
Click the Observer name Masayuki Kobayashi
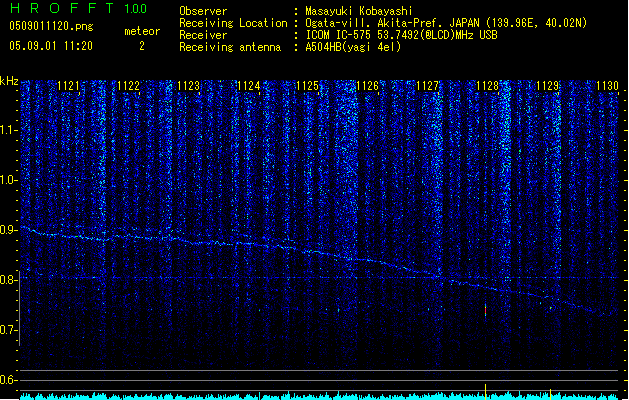(x=359, y=11)
